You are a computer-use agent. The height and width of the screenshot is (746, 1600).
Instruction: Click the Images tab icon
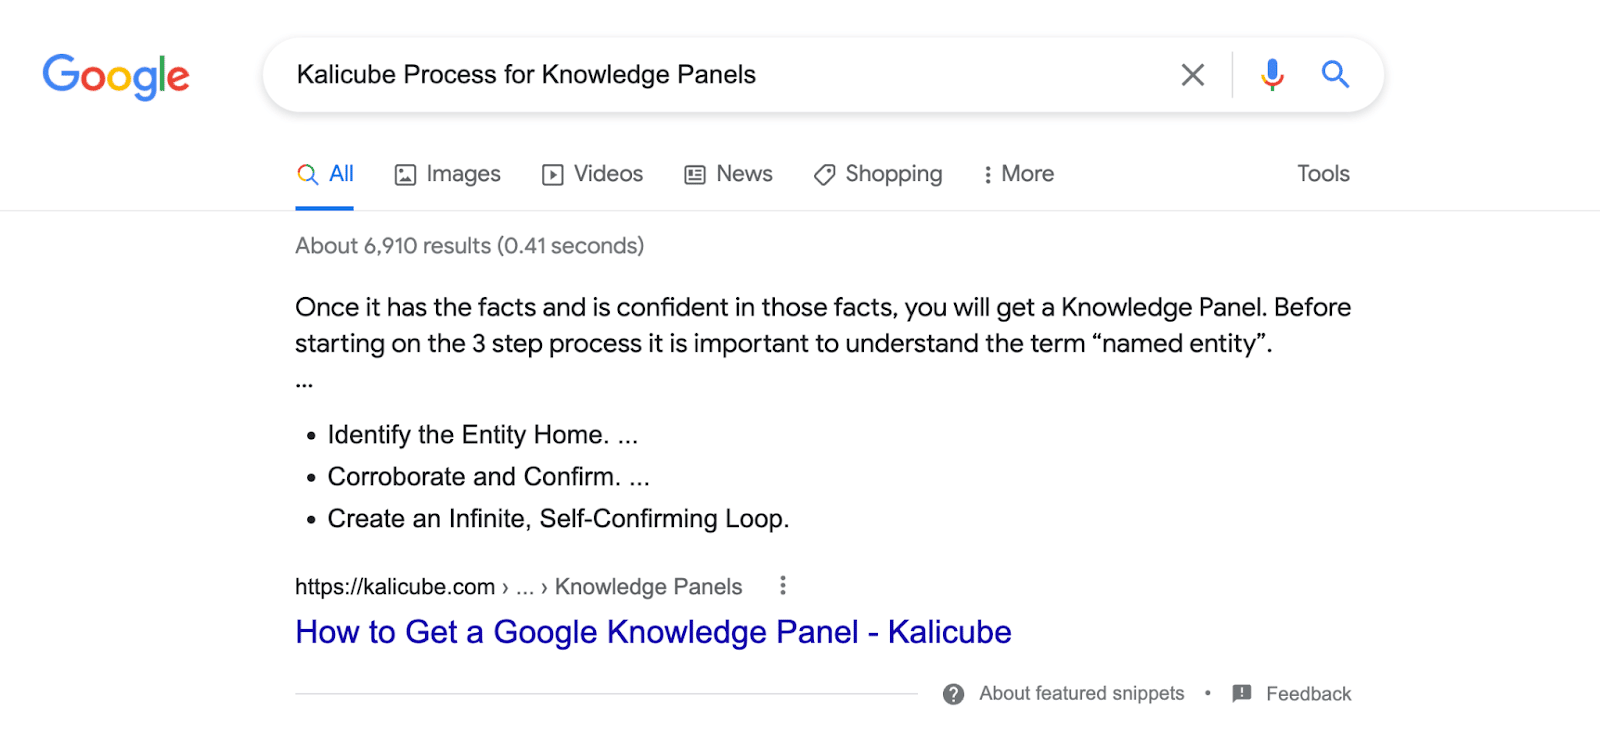click(405, 175)
